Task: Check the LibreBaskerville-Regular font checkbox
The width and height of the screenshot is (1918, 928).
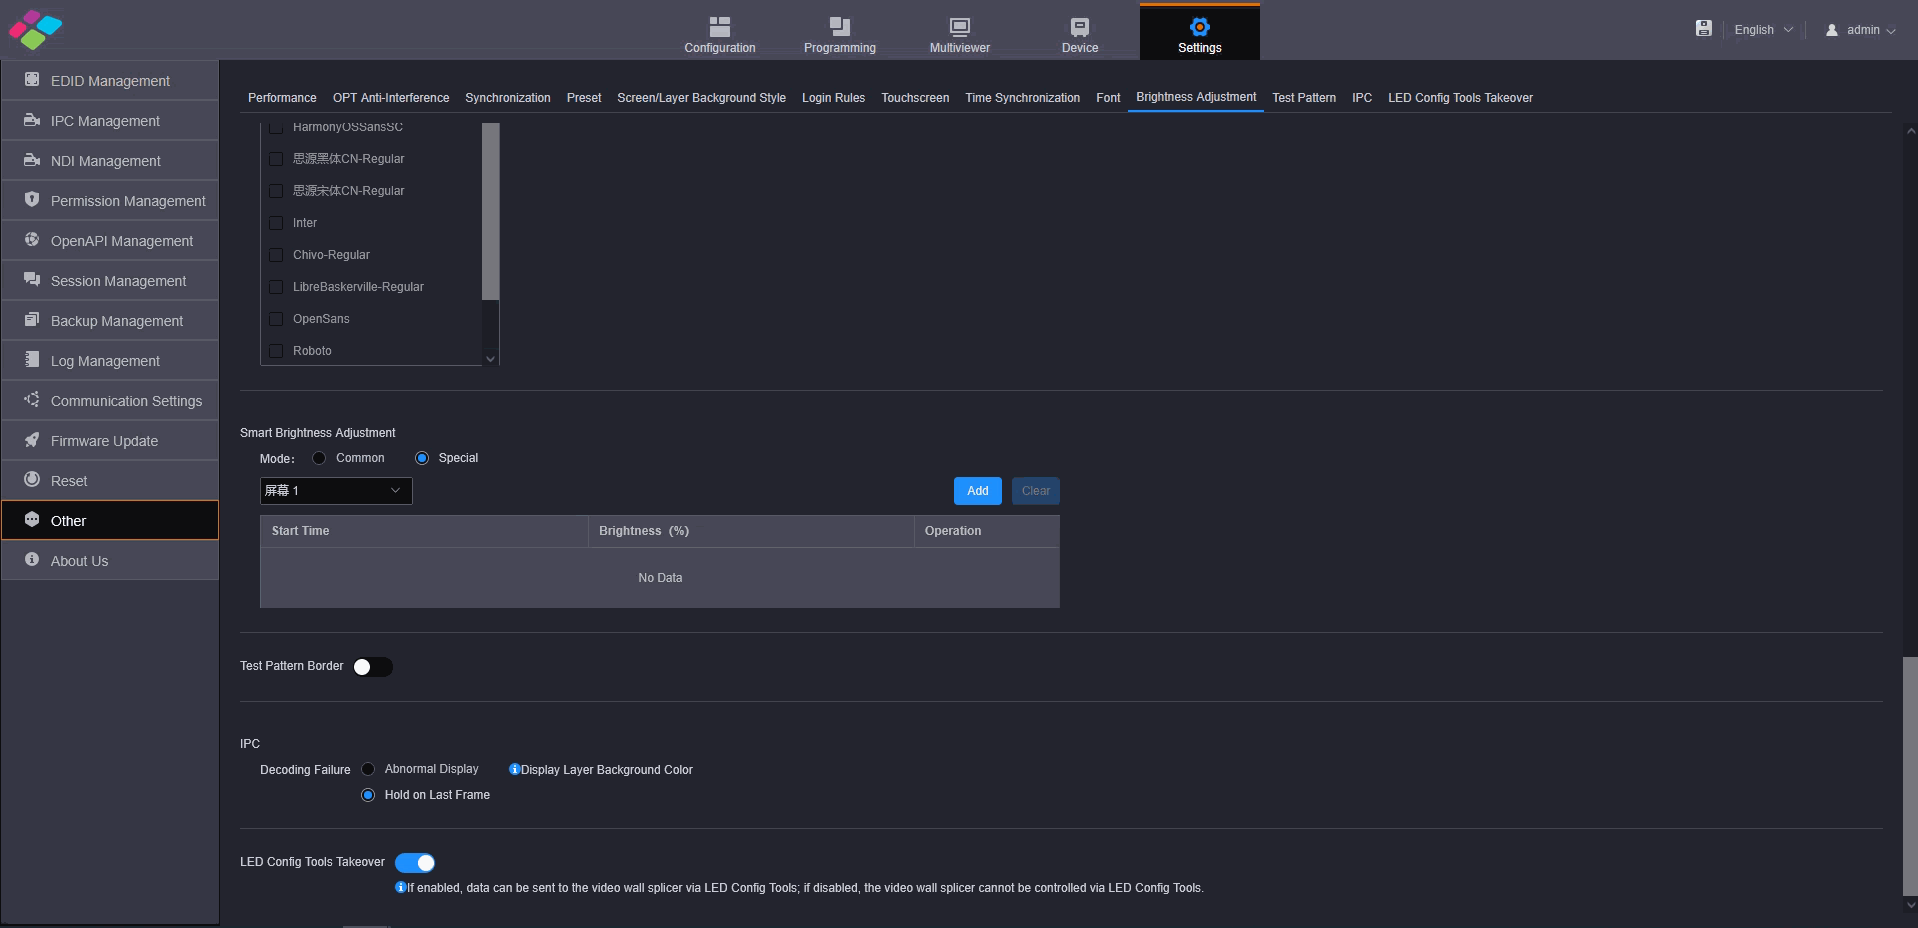Action: (276, 287)
